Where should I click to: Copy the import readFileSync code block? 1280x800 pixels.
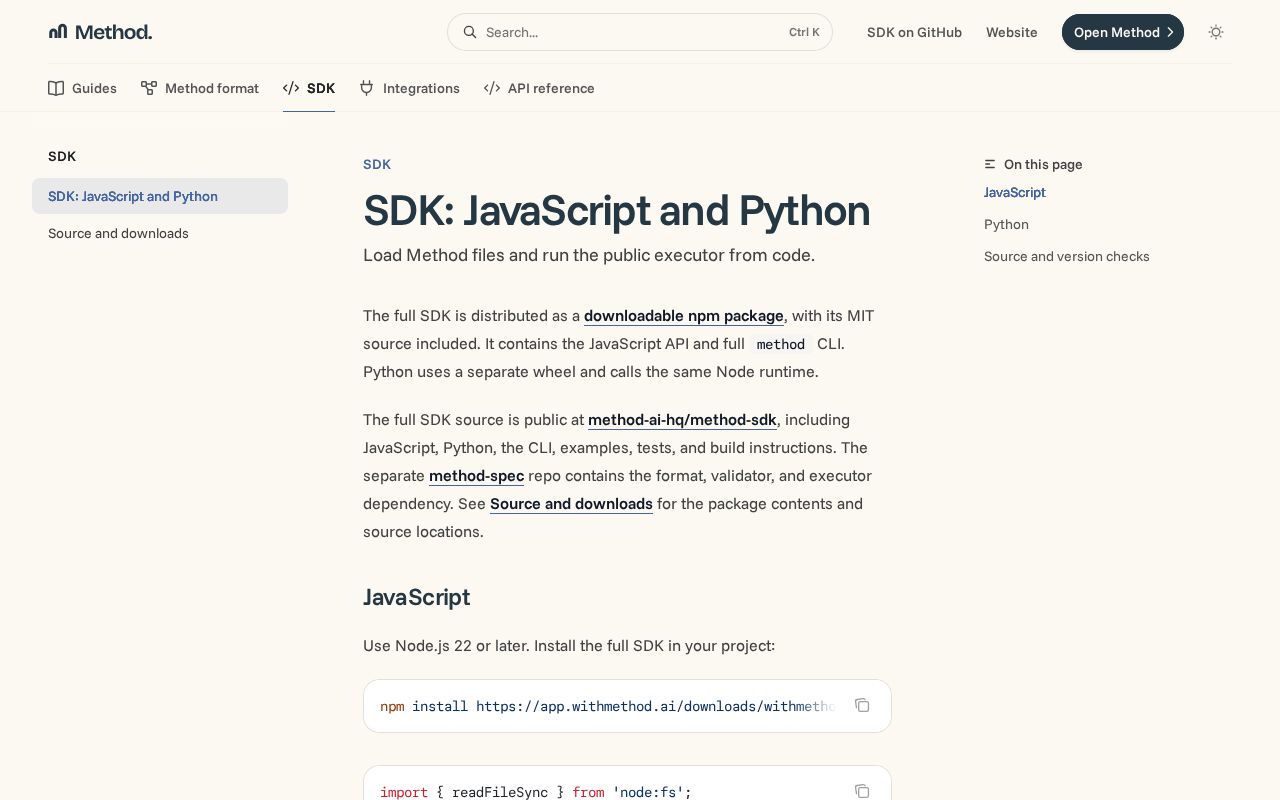click(x=862, y=791)
